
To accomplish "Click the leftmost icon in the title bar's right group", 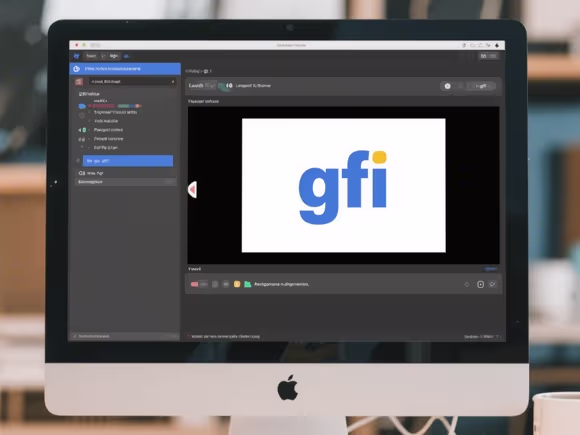I will (x=464, y=45).
